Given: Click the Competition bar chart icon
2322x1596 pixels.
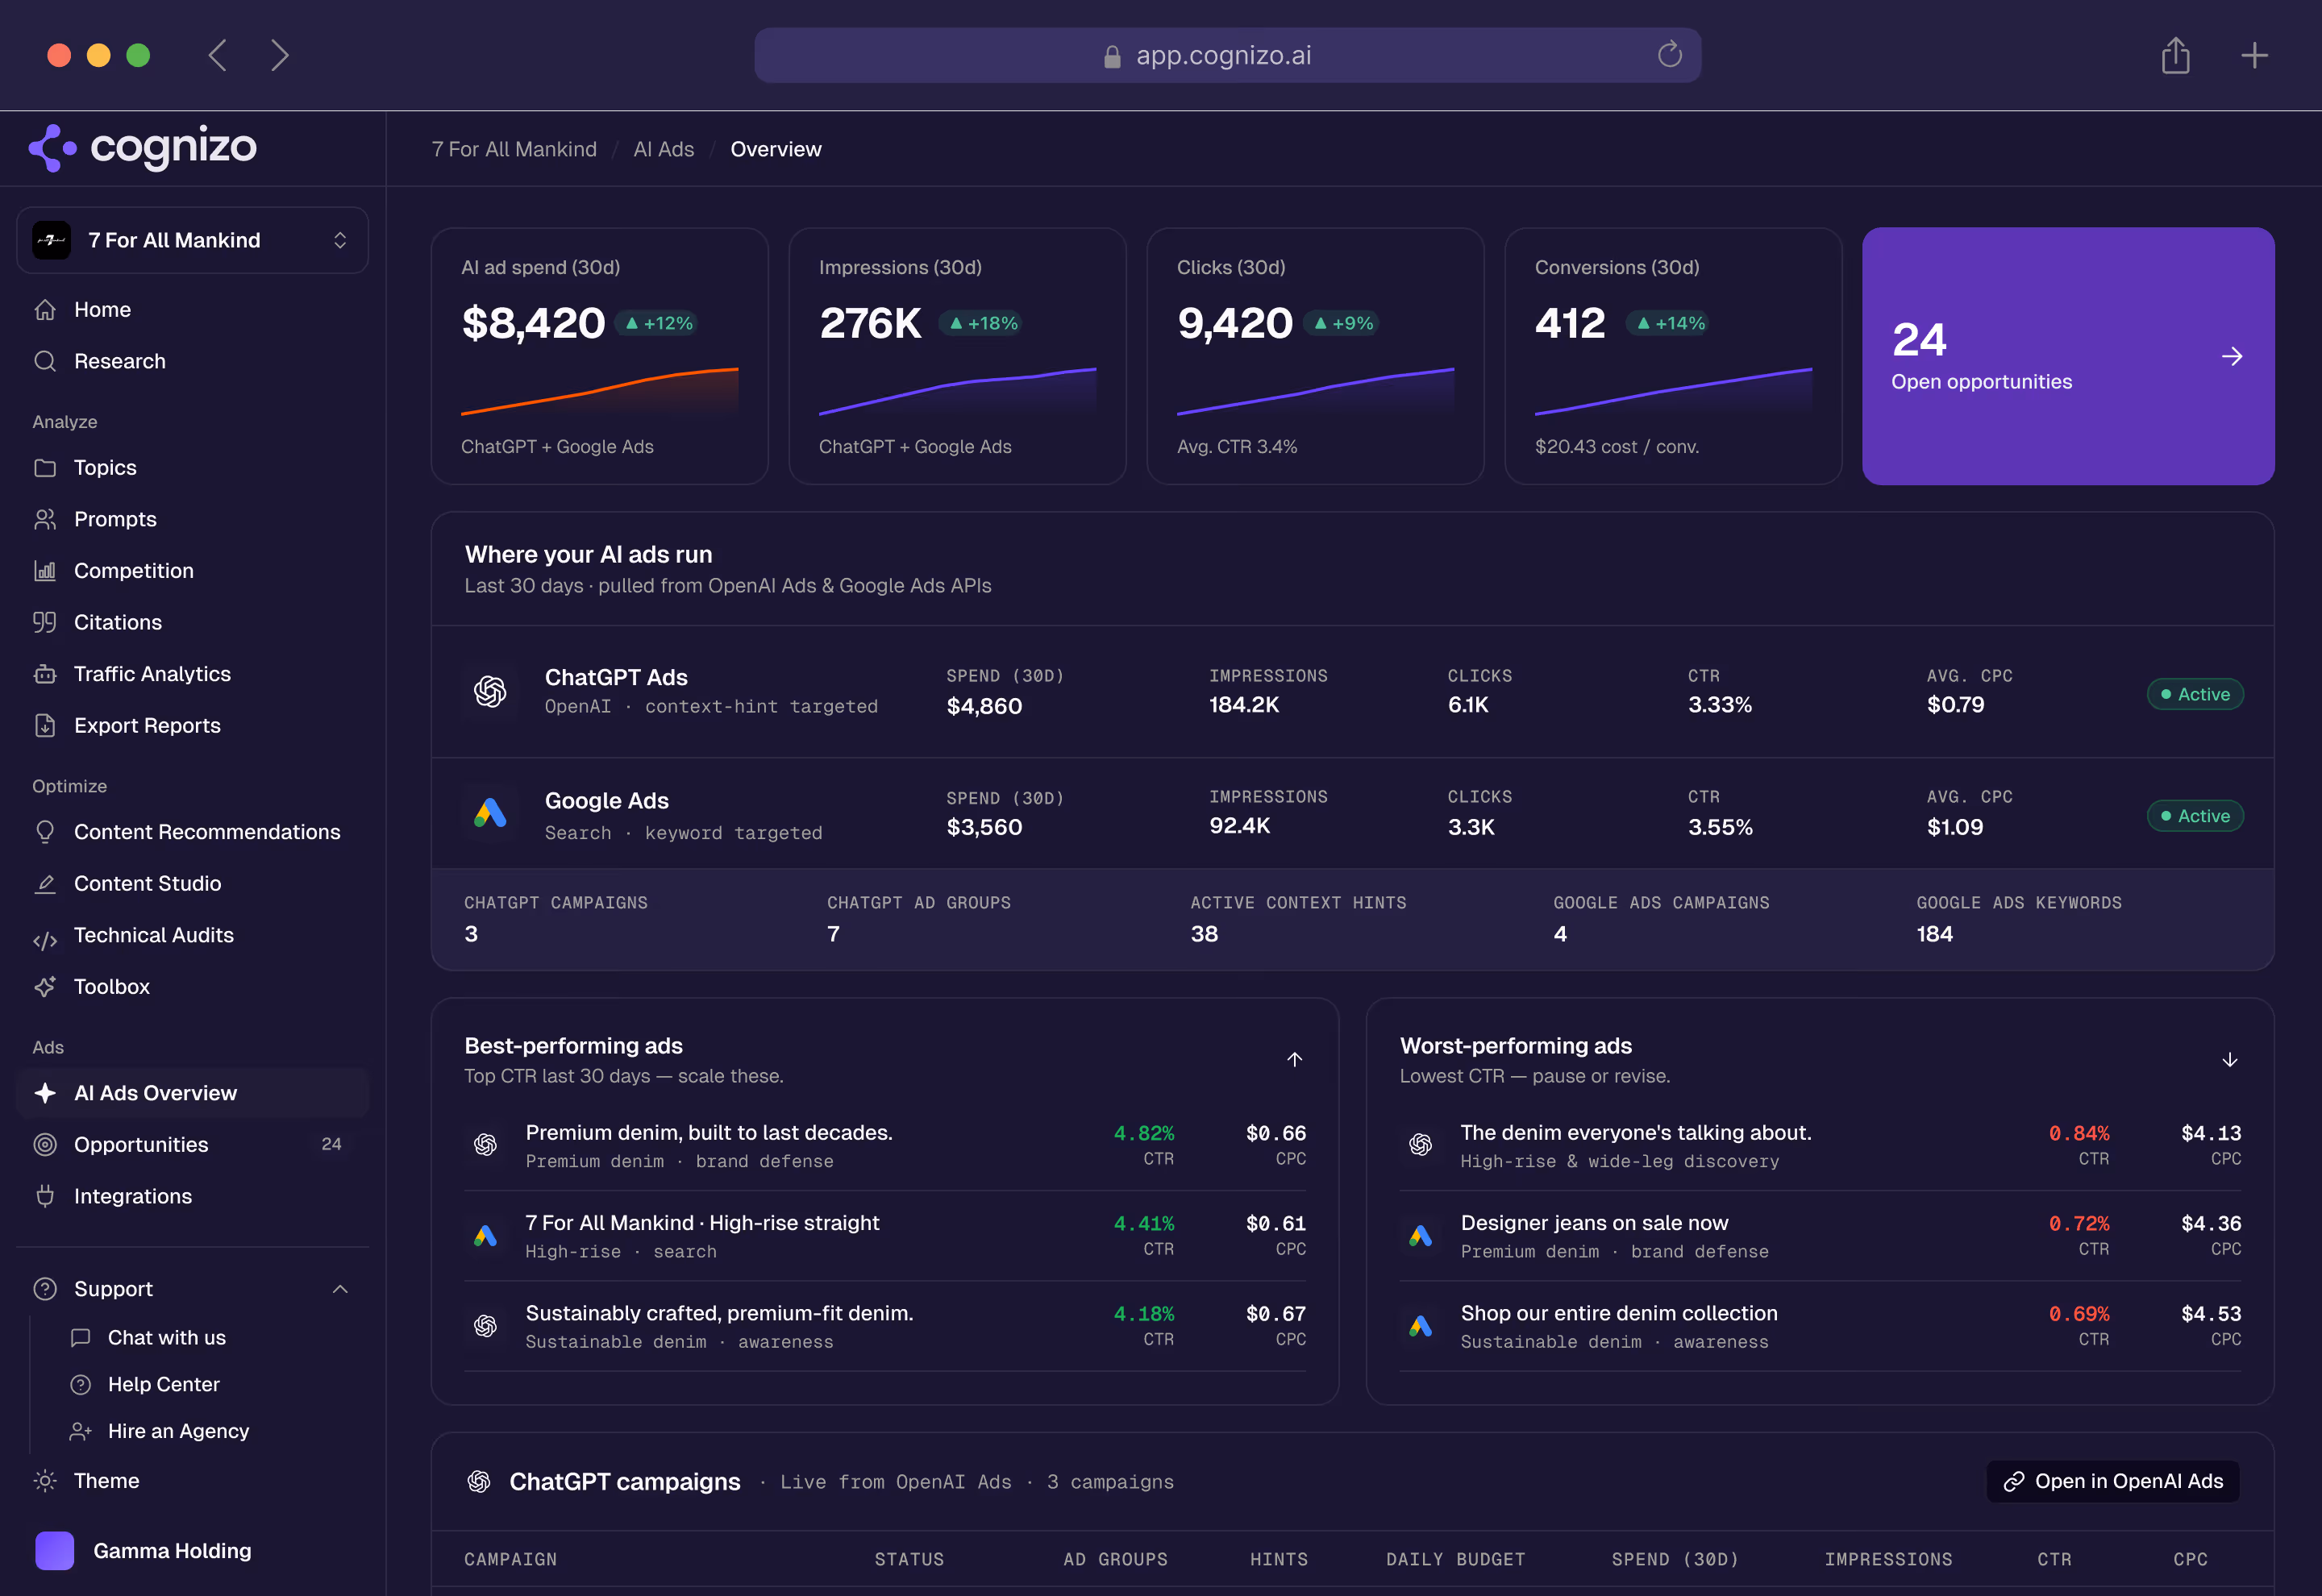Looking at the screenshot, I should coord(45,571).
